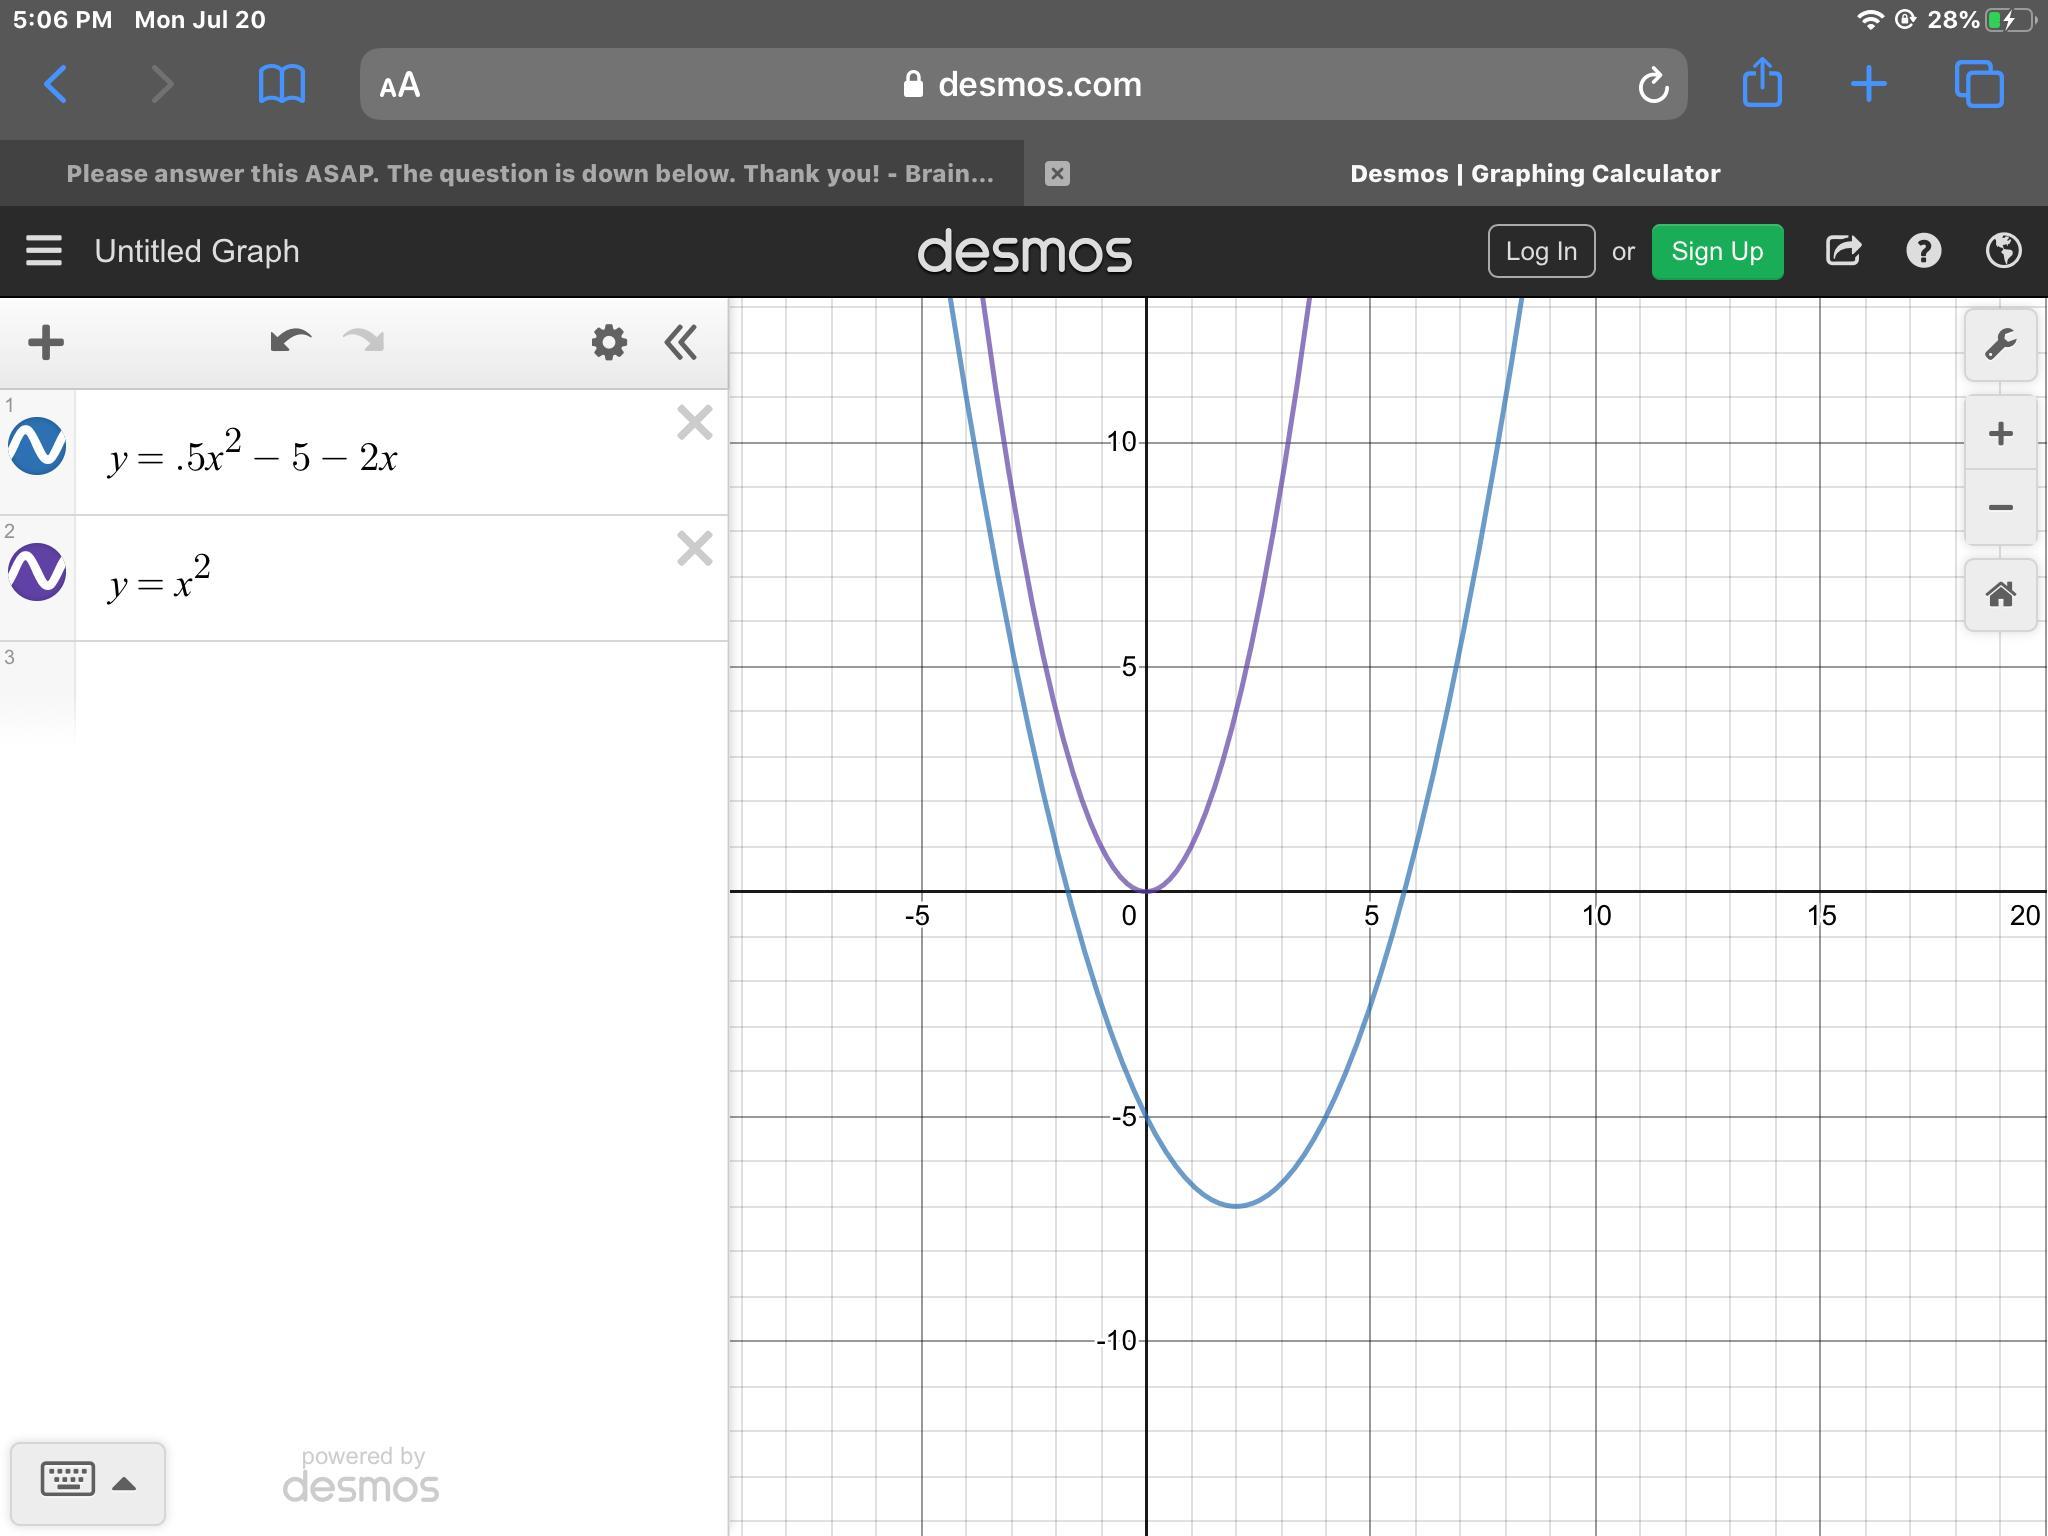Screen dimensions: 2048x1536
Task: Open the Help question mark icon
Action: [x=1923, y=251]
